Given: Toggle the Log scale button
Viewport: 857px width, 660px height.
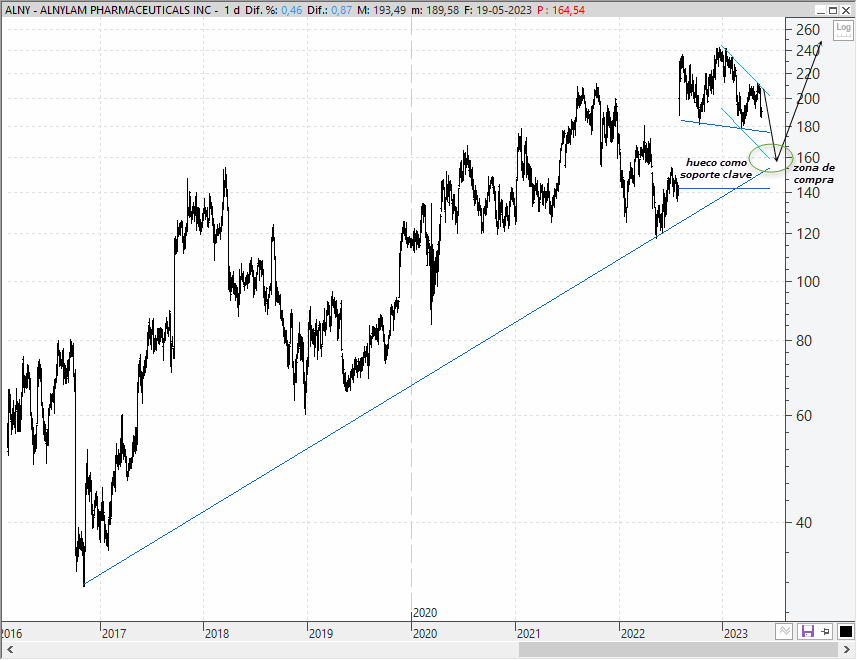Looking at the screenshot, I should pyautogui.click(x=843, y=30).
